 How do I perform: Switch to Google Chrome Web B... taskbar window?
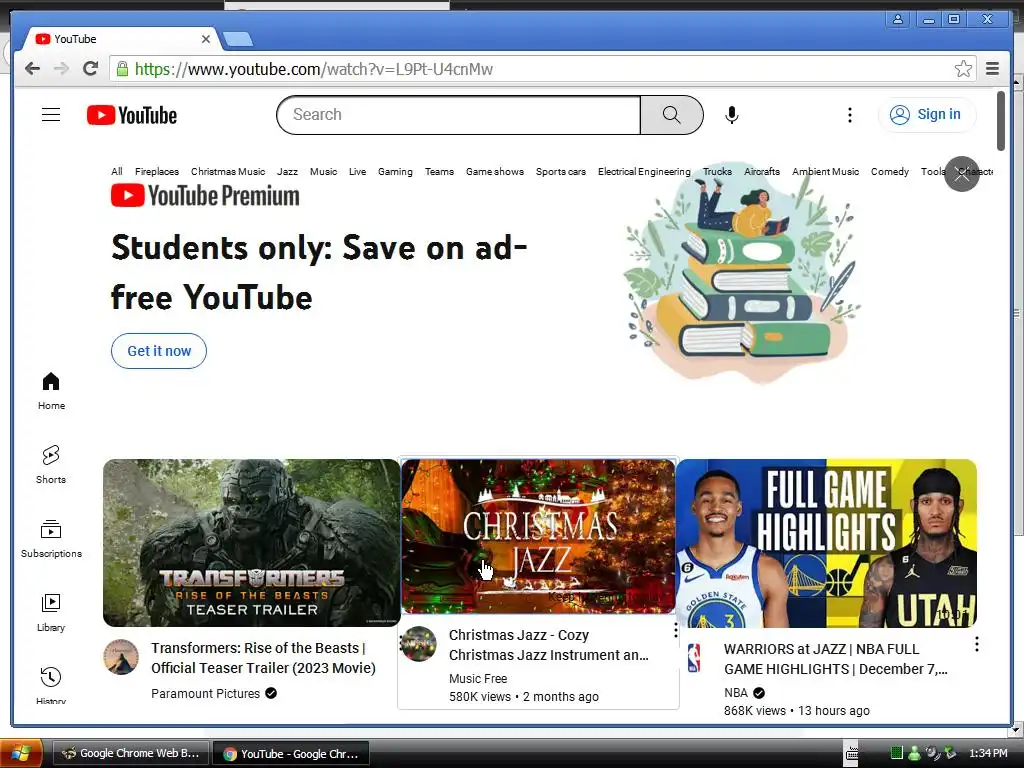131,754
